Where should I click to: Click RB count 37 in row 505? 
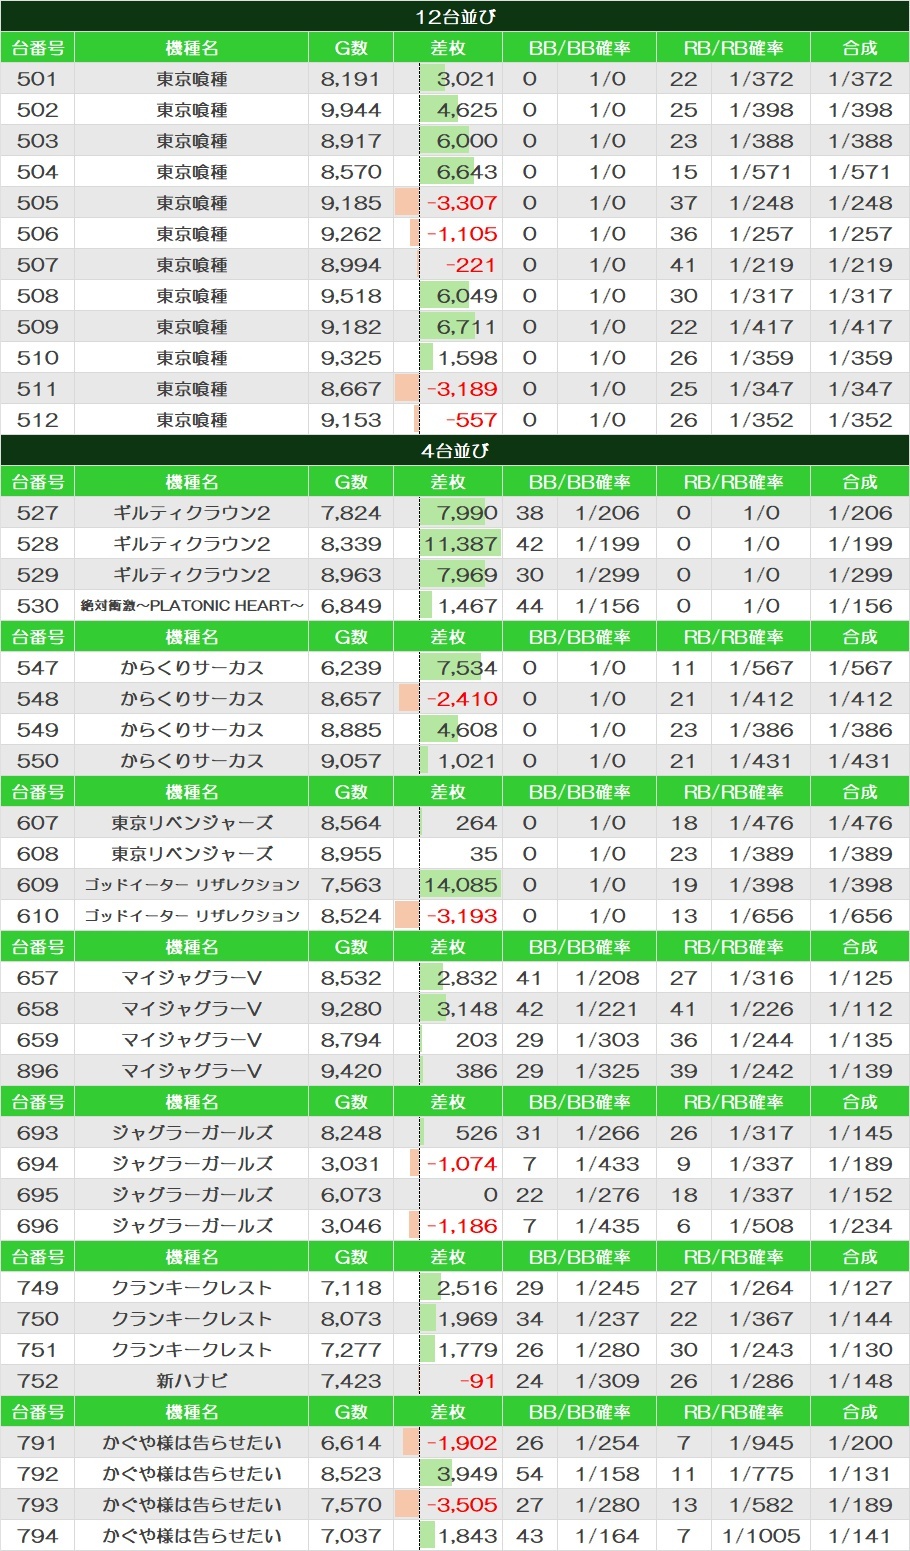point(684,203)
